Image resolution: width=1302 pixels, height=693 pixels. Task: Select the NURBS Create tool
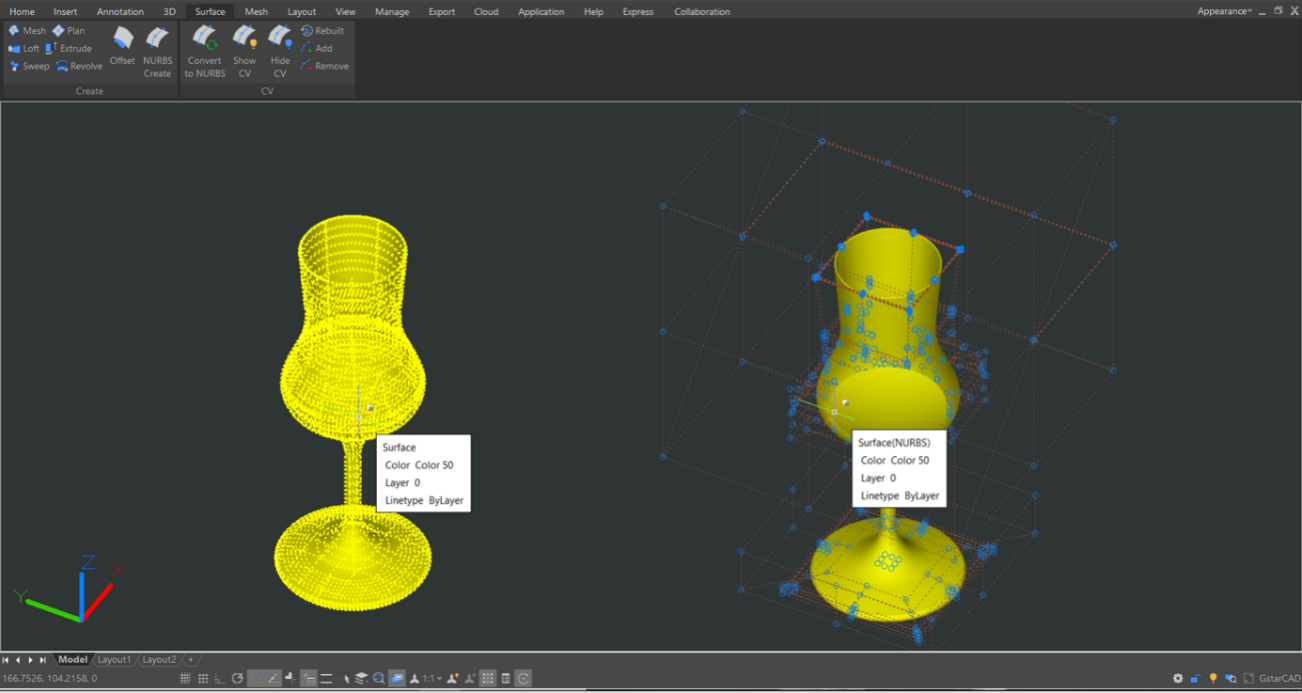coord(157,48)
